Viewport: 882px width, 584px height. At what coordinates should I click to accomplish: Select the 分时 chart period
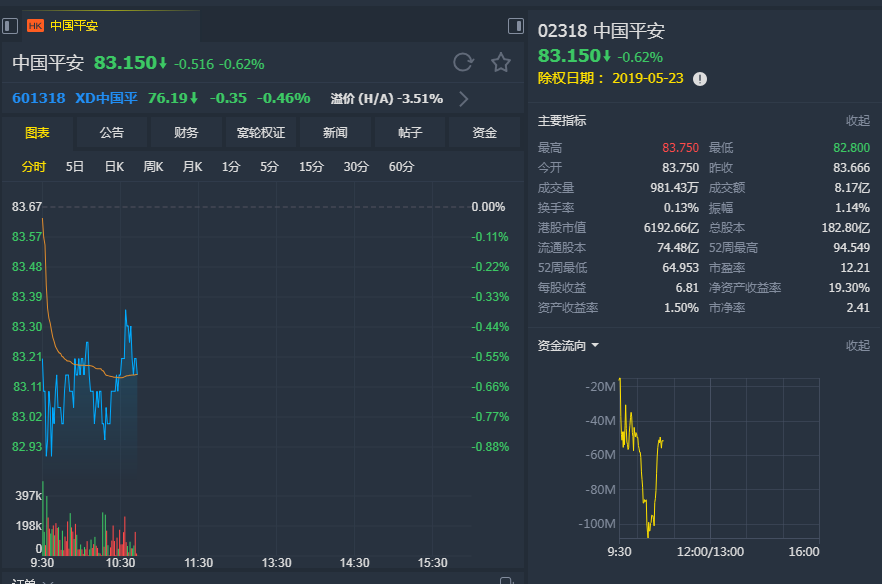tap(34, 167)
